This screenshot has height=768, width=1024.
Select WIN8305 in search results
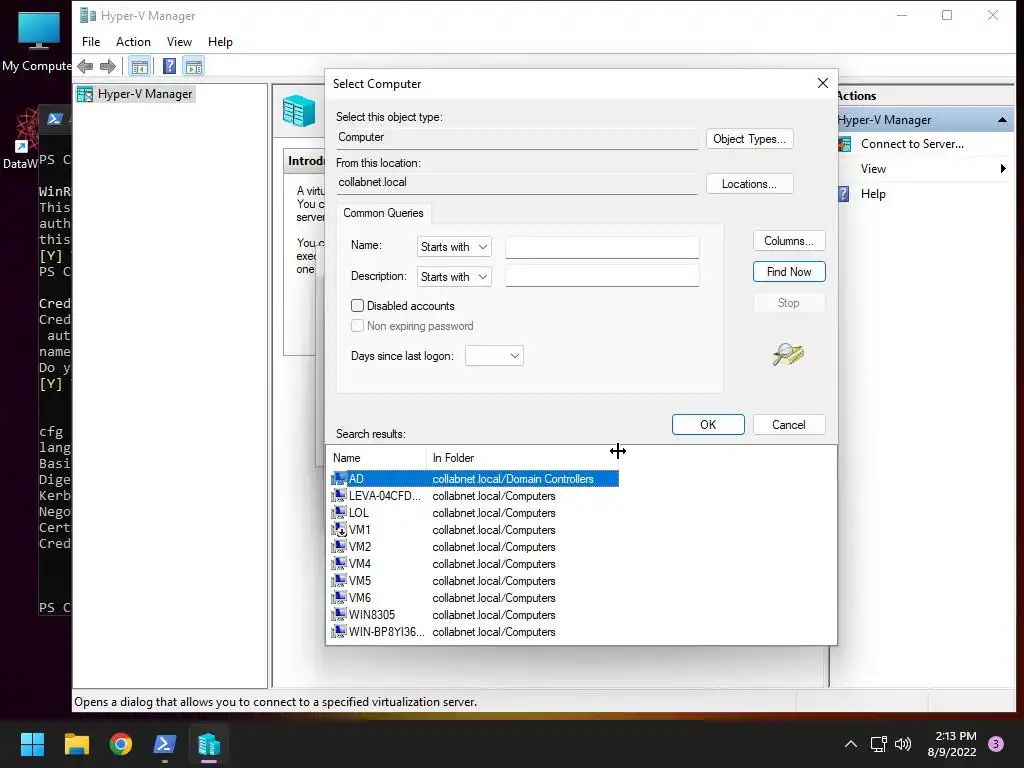pos(475,615)
